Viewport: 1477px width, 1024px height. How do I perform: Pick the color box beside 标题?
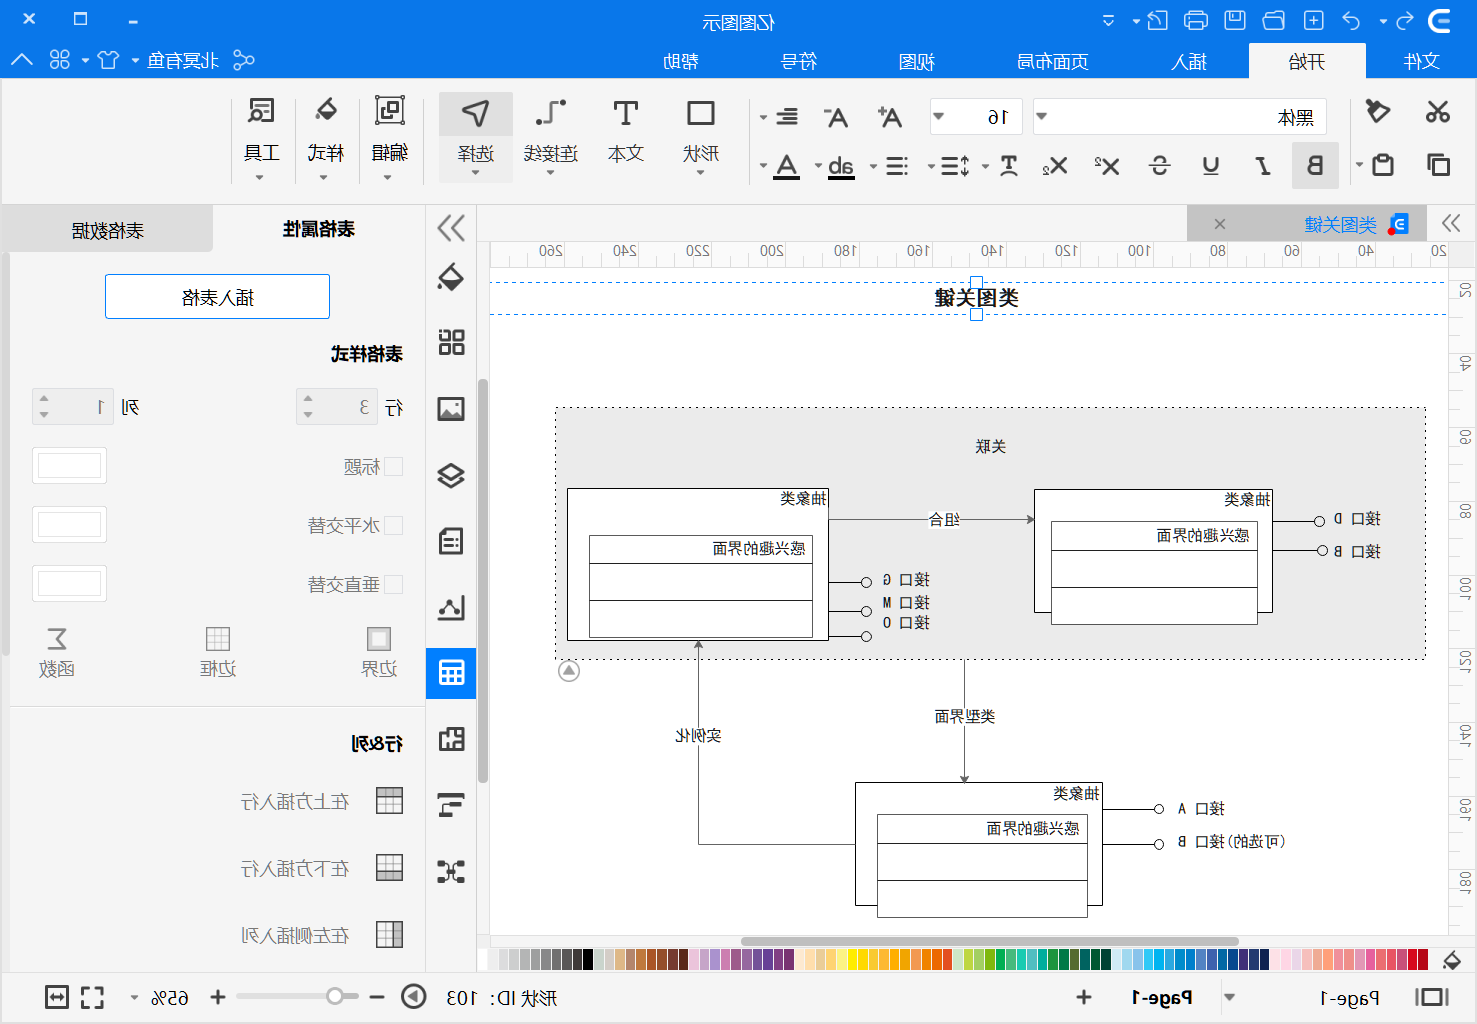coord(69,466)
